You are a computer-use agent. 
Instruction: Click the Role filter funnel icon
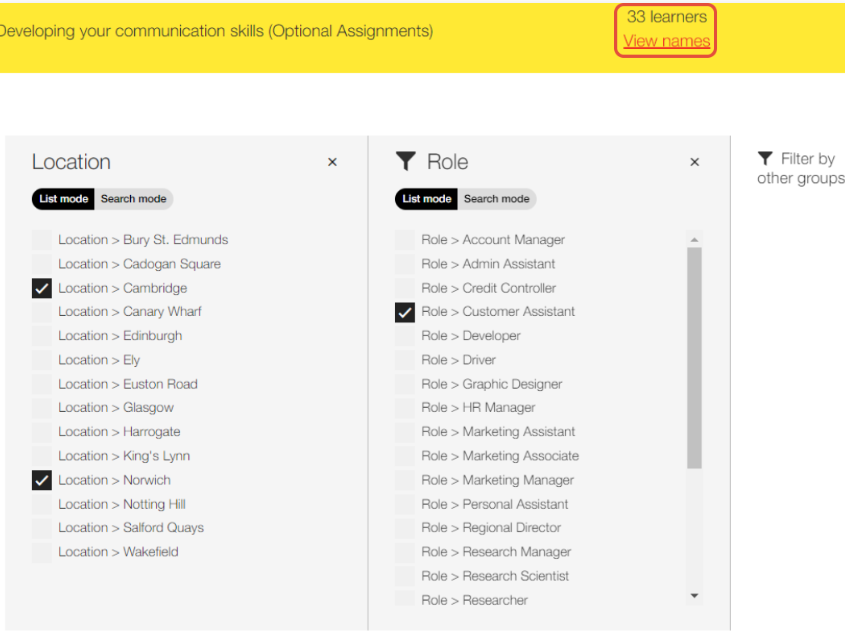406,161
